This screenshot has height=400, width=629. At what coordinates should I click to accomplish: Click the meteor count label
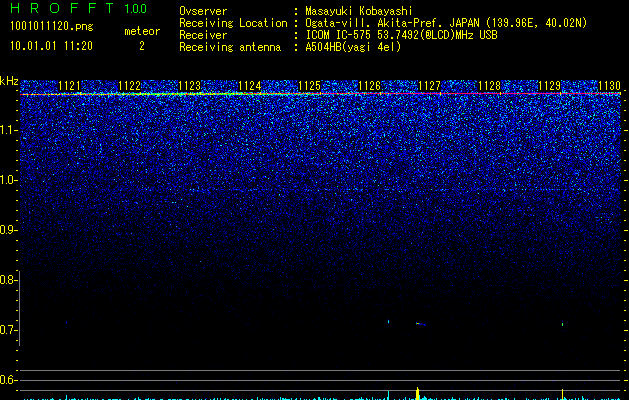[x=142, y=31]
